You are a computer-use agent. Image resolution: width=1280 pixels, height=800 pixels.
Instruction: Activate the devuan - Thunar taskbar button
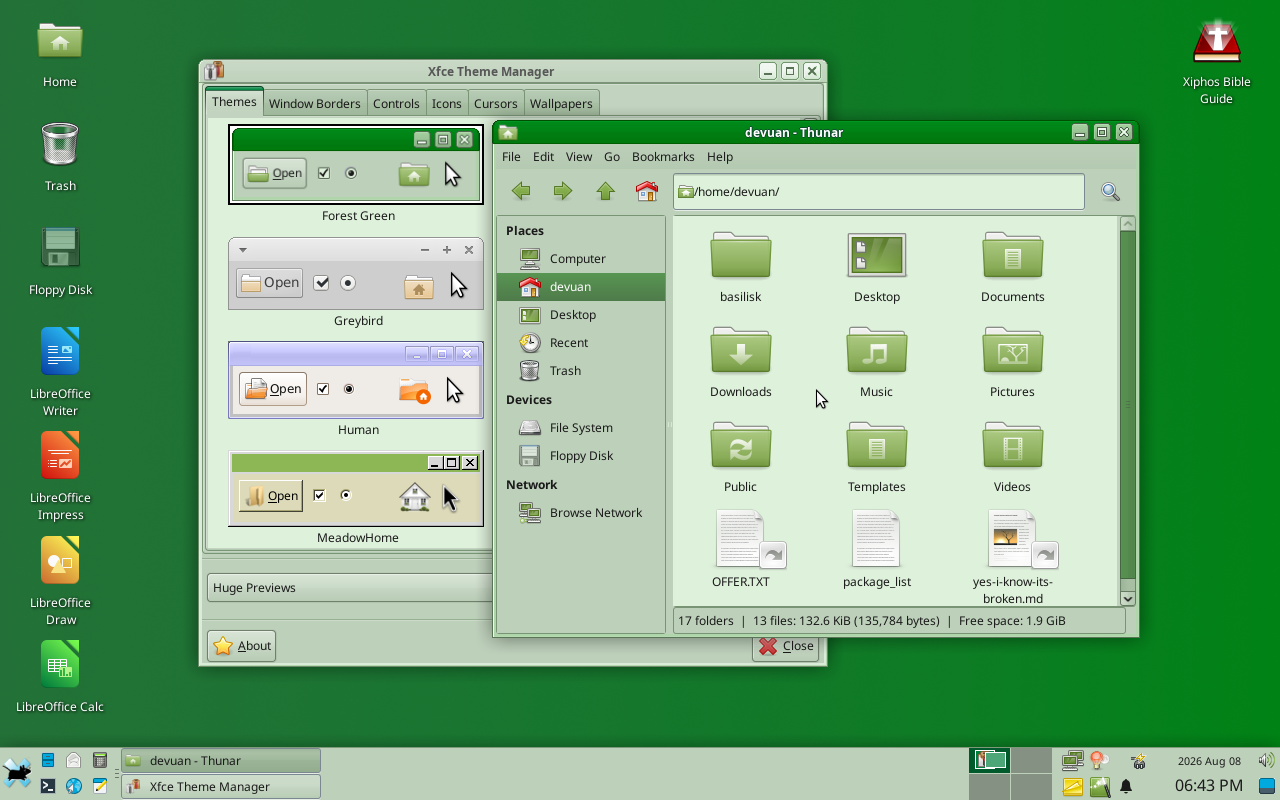coord(221,760)
